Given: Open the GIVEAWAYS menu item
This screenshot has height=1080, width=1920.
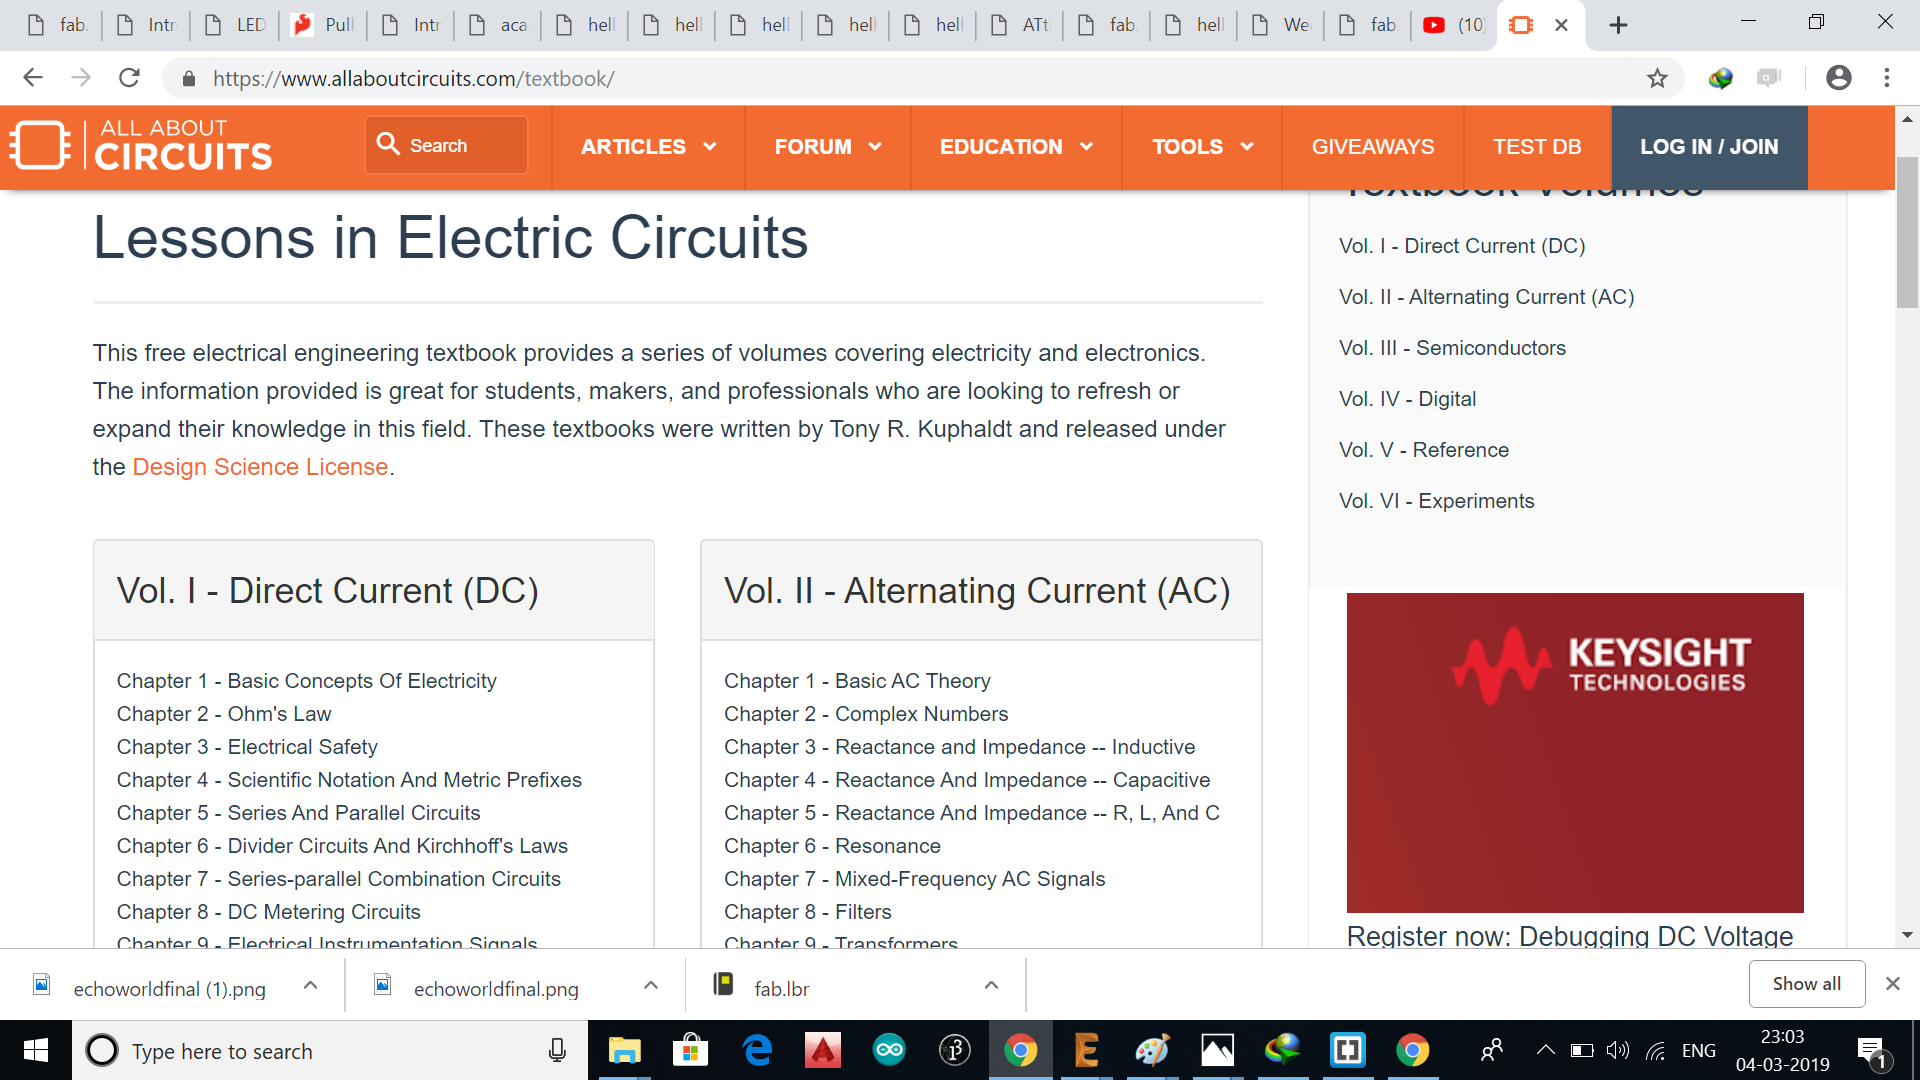Looking at the screenshot, I should [x=1372, y=147].
